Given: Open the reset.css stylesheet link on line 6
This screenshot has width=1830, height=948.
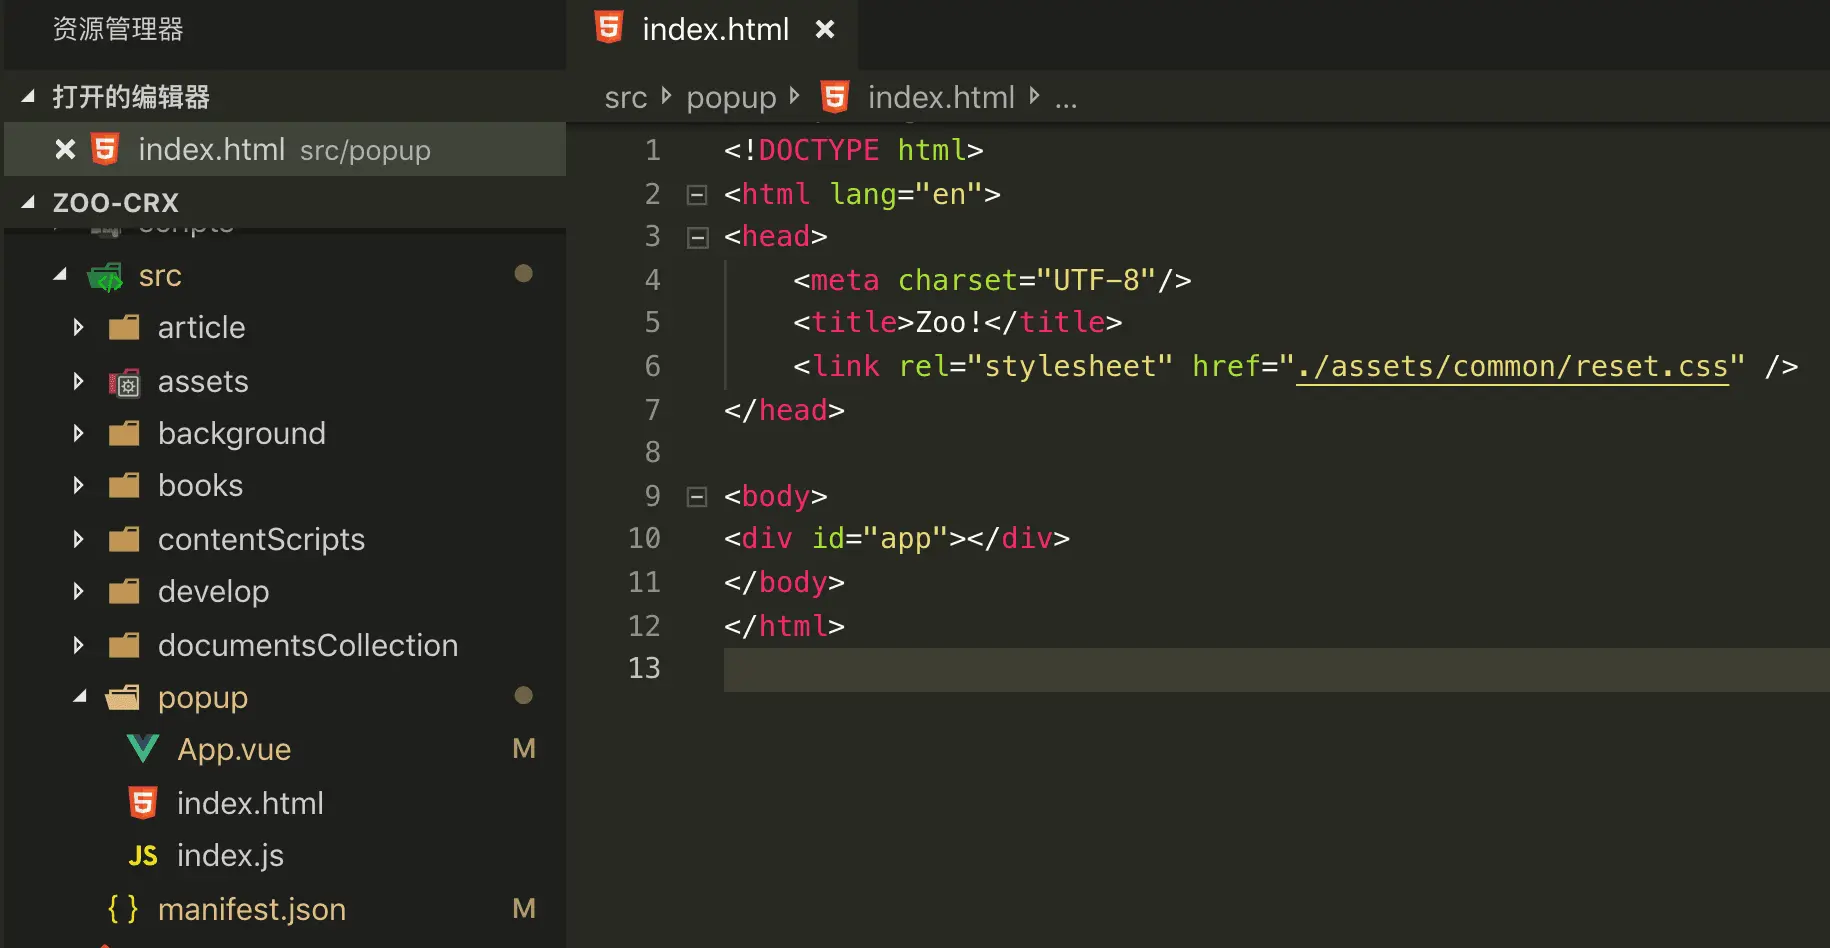Looking at the screenshot, I should (1512, 367).
